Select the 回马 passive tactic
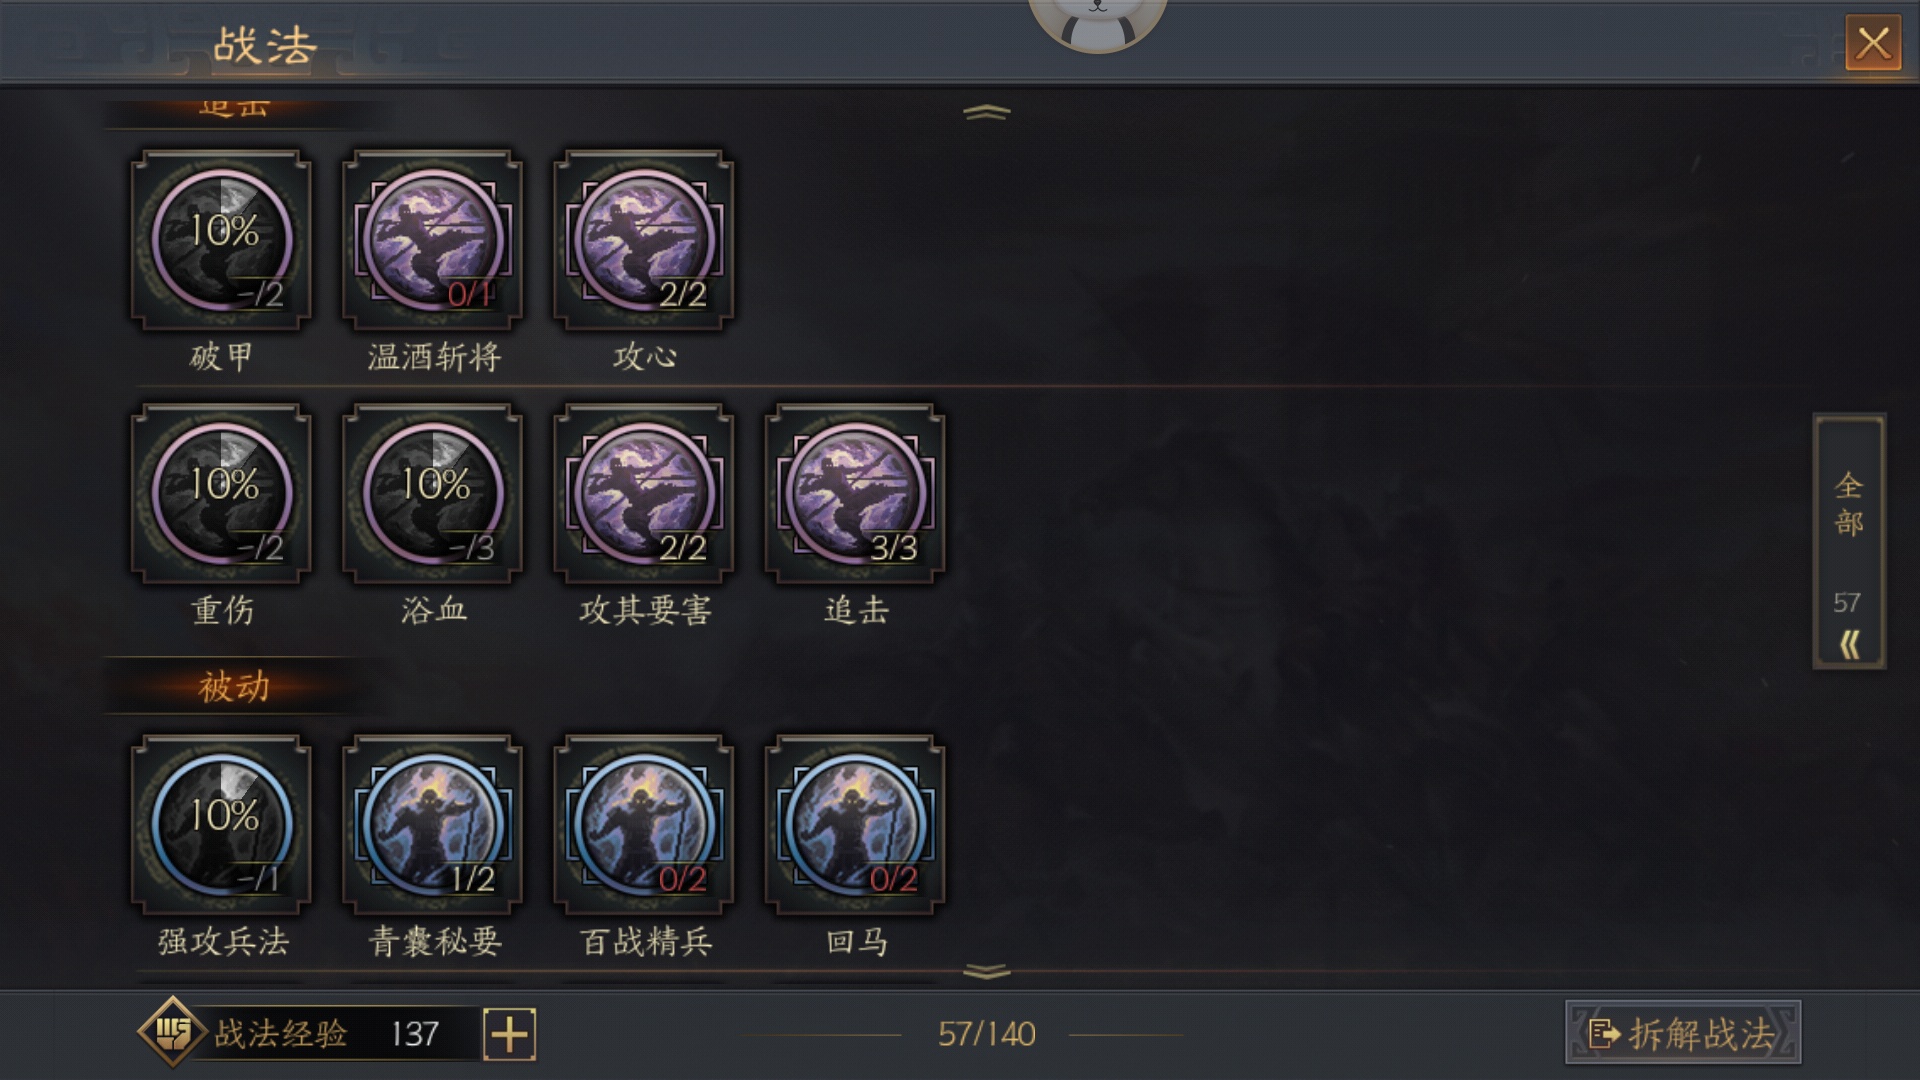The height and width of the screenshot is (1080, 1920). [854, 825]
